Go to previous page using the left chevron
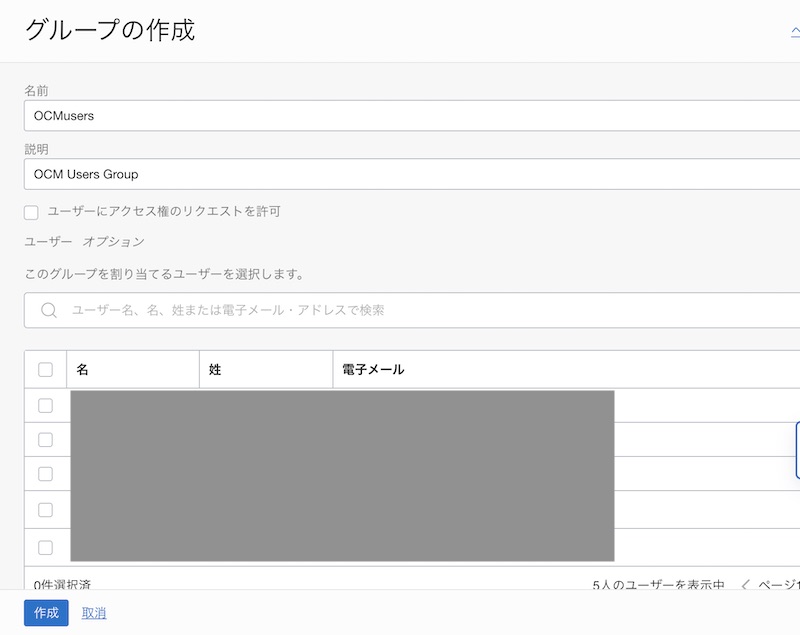Screen dimensions: 800x635 [x=746, y=584]
